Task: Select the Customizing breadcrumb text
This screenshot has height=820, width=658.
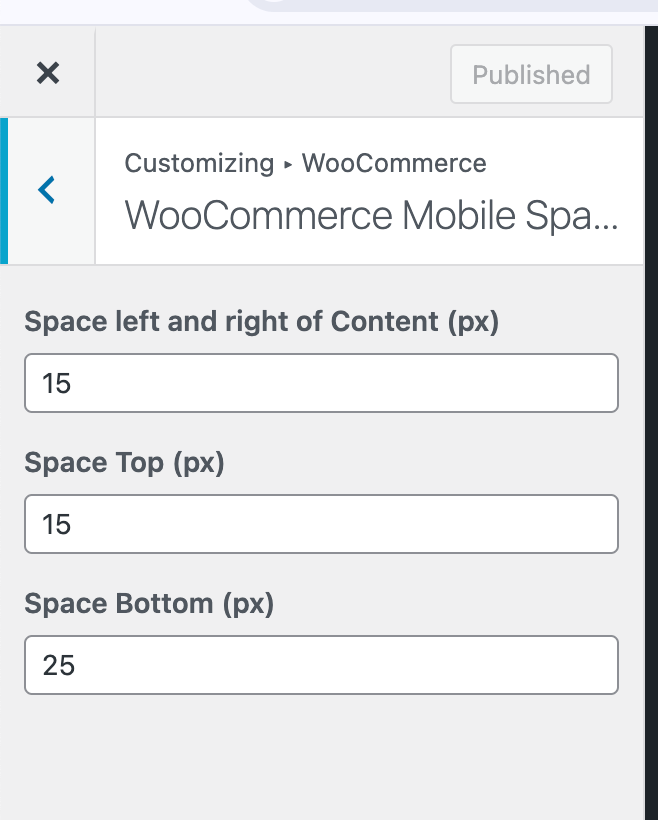Action: tap(200, 163)
